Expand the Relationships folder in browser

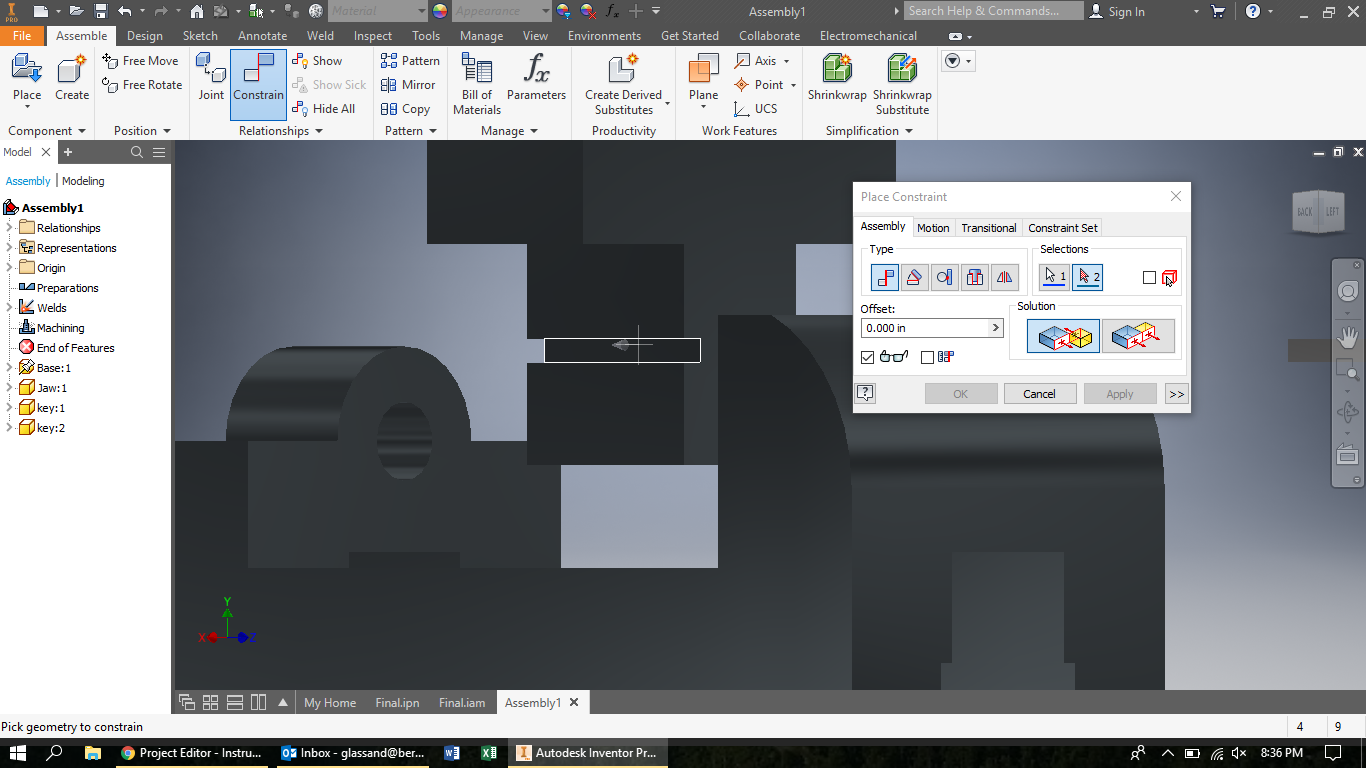tap(9, 228)
